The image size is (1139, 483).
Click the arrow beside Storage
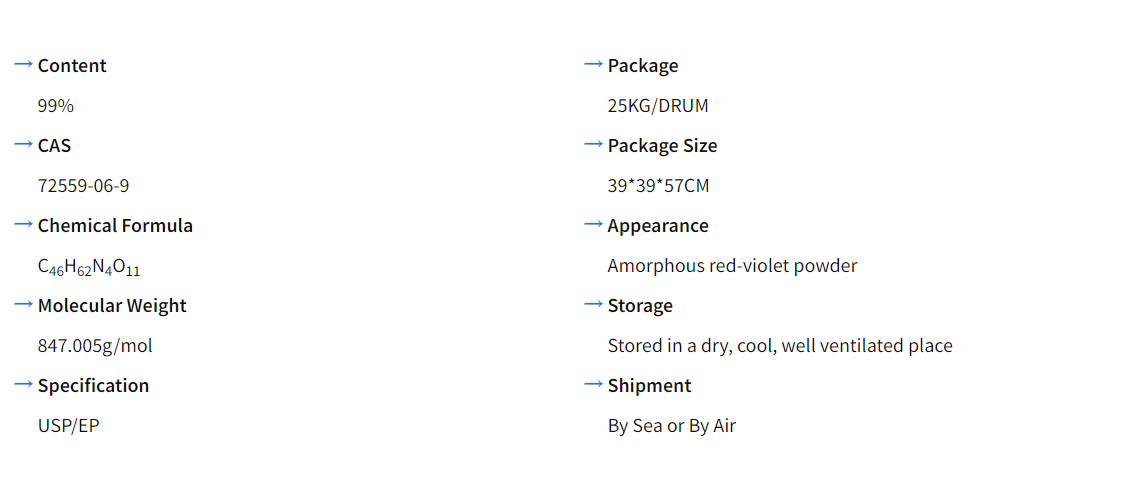594,304
